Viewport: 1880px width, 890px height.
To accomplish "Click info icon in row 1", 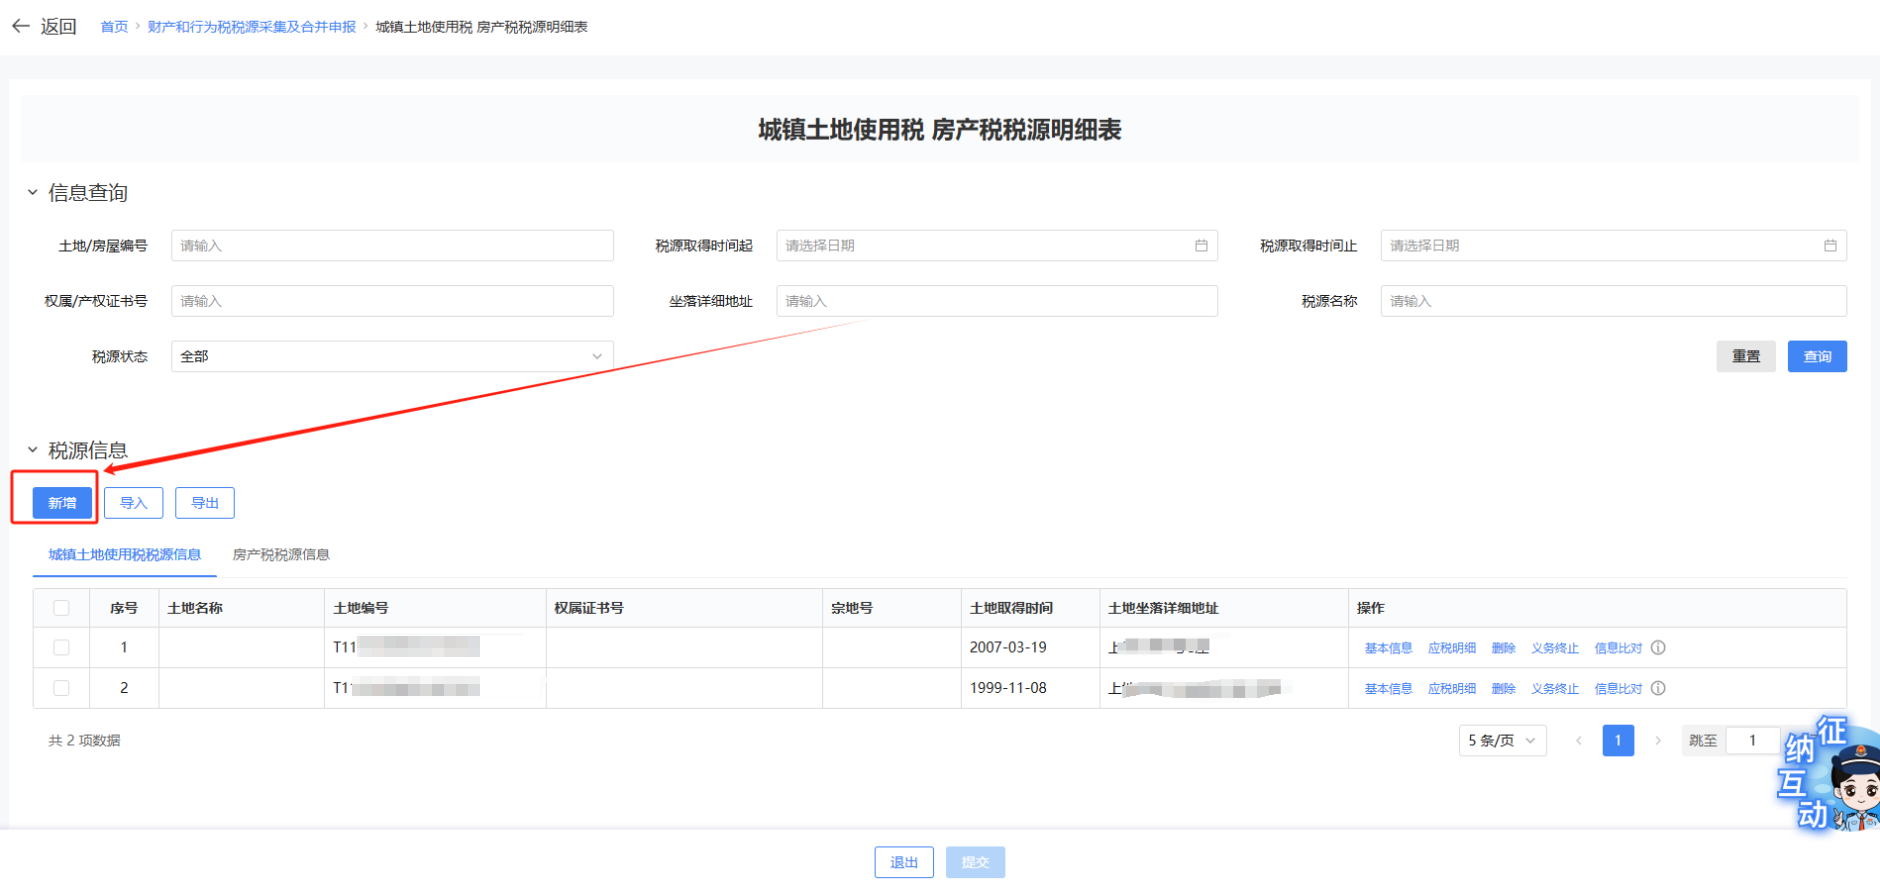I will (x=1658, y=648).
